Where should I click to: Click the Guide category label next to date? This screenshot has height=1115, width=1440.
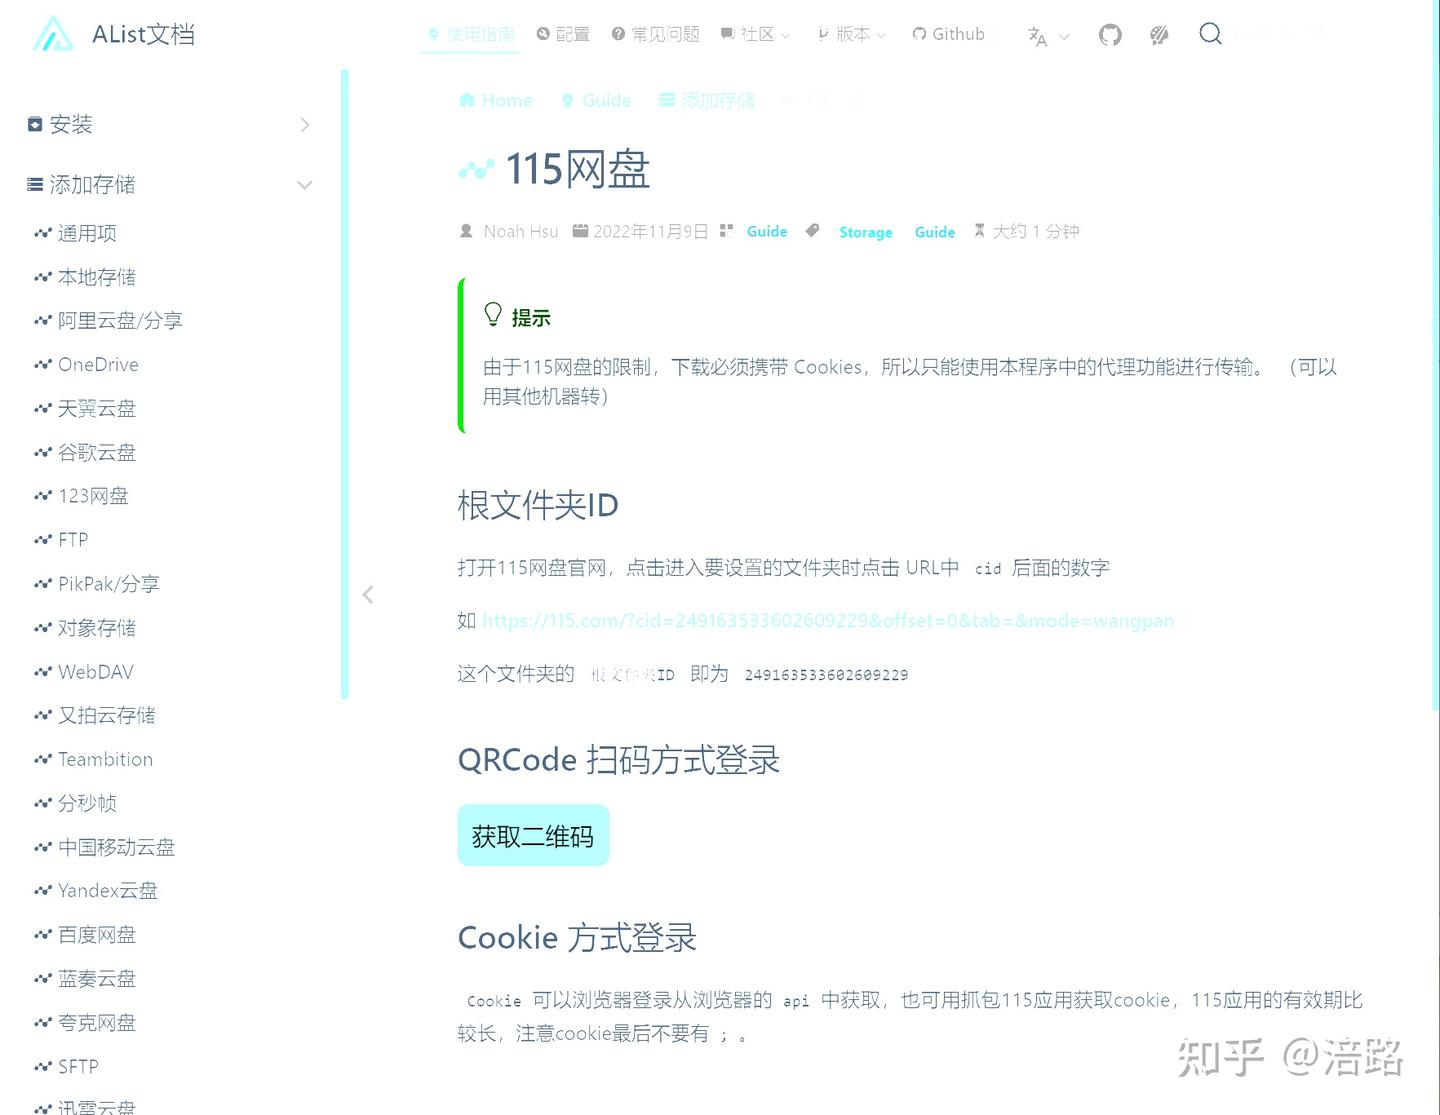(767, 231)
